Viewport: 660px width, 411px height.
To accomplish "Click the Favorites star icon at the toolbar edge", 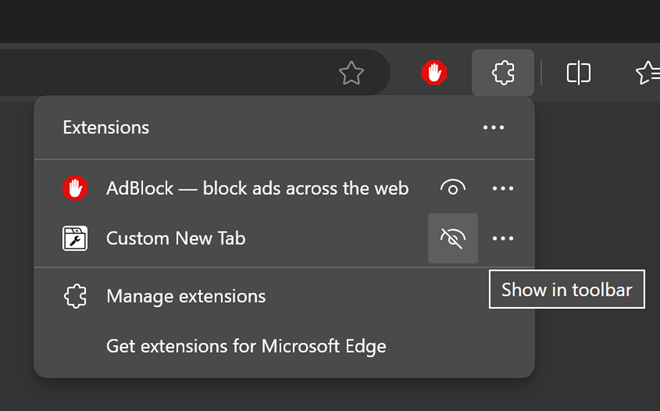I will click(648, 72).
